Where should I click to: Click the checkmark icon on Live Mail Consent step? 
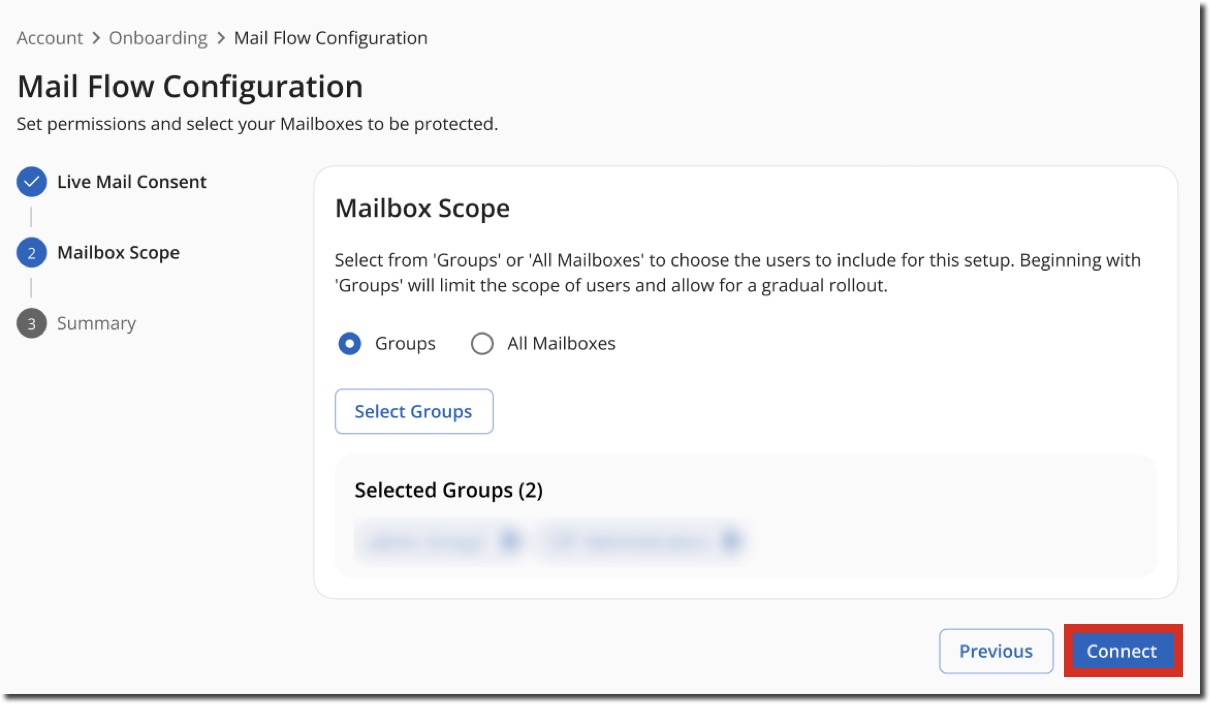30,181
